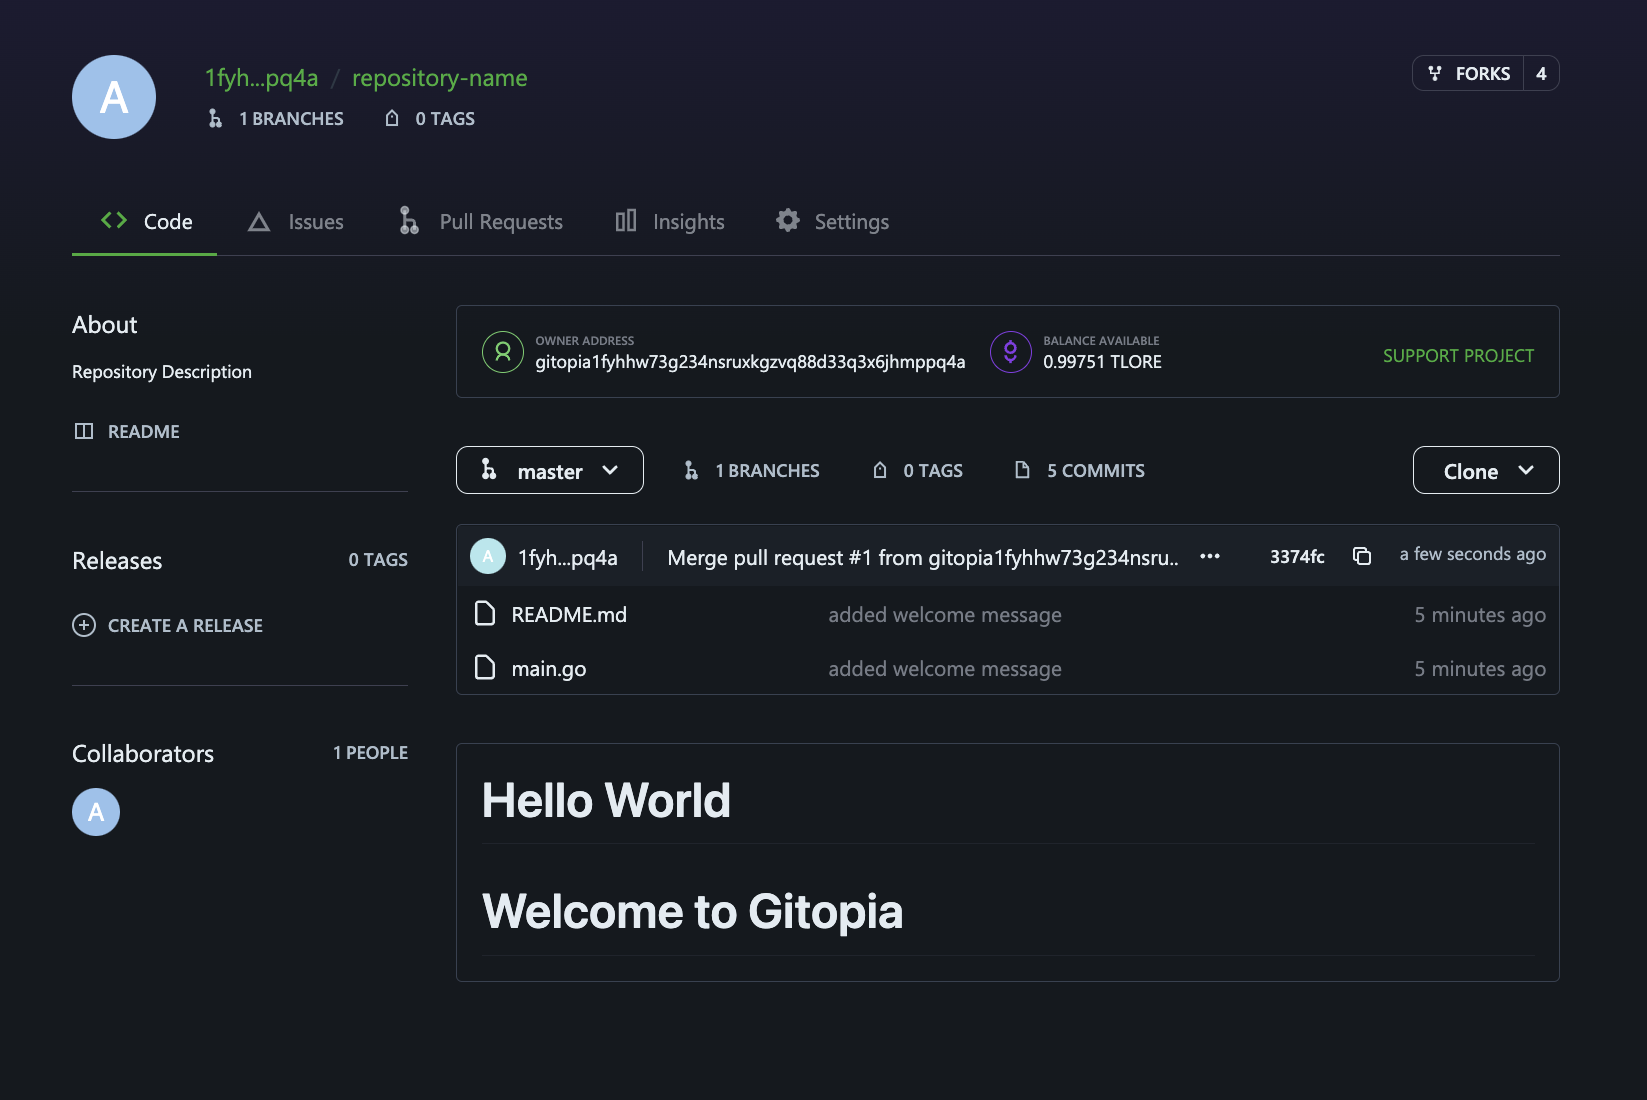This screenshot has height=1100, width=1647.
Task: Switch to the Code tab
Action: click(x=145, y=222)
